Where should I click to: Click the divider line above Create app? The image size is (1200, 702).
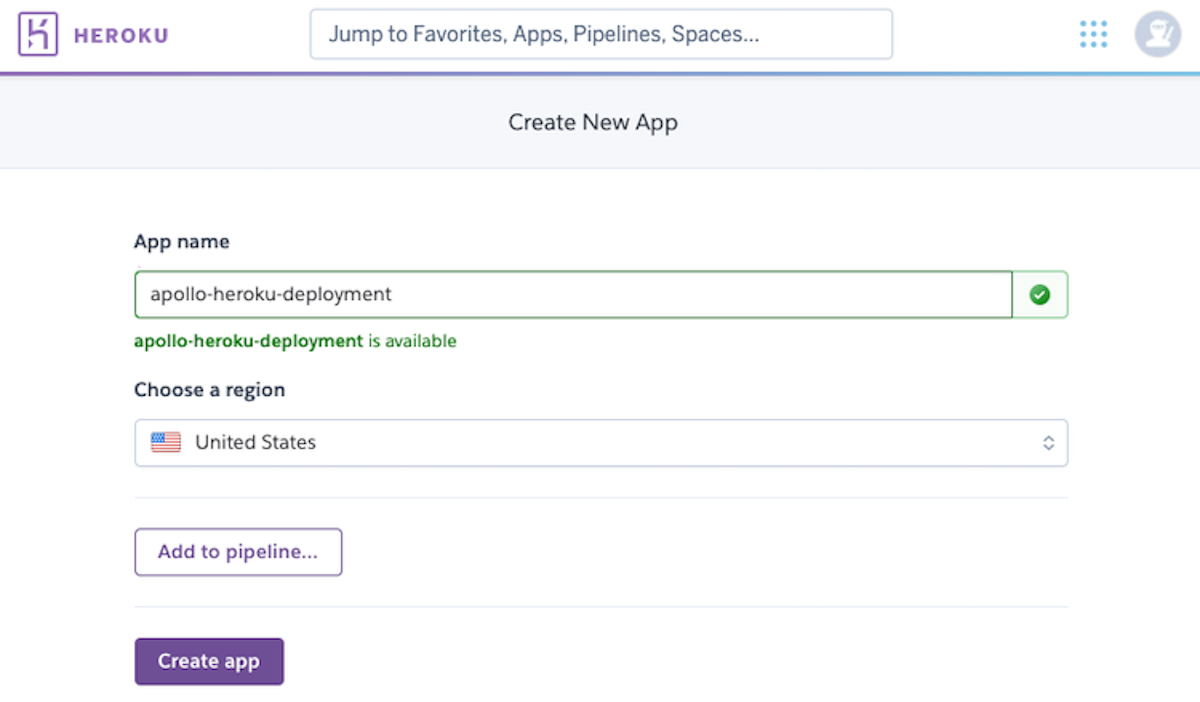(600, 607)
